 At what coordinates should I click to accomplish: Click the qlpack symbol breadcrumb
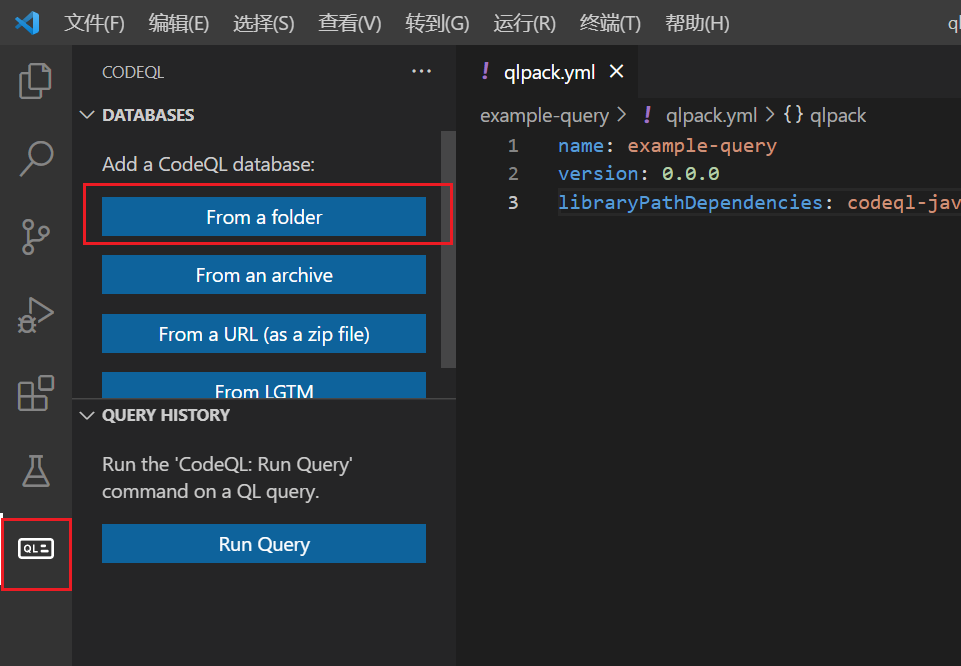coord(825,116)
